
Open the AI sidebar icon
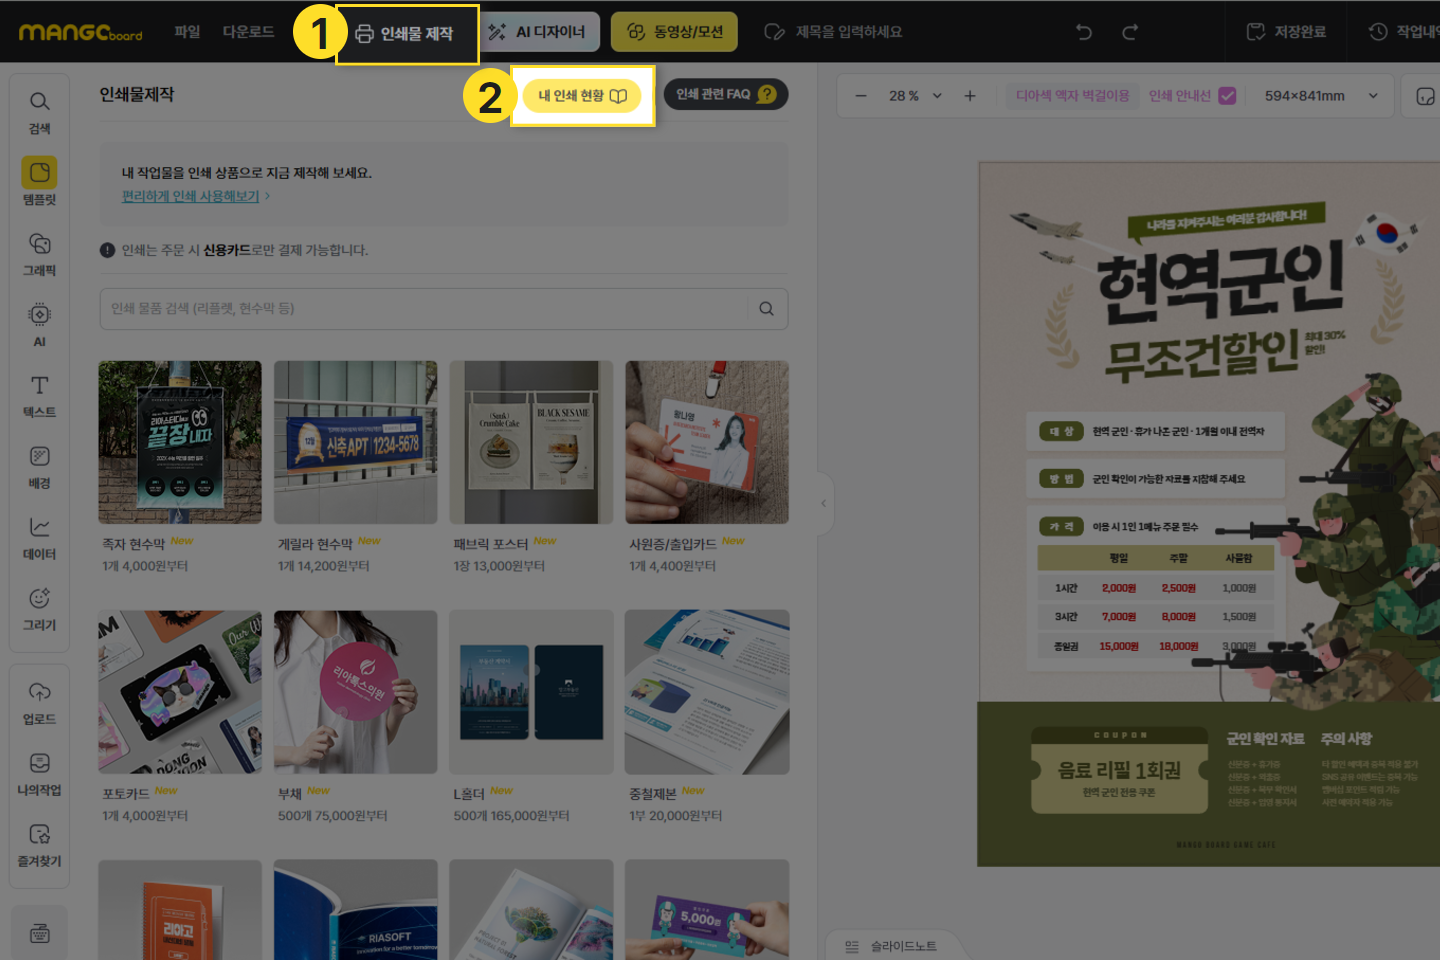(x=39, y=325)
